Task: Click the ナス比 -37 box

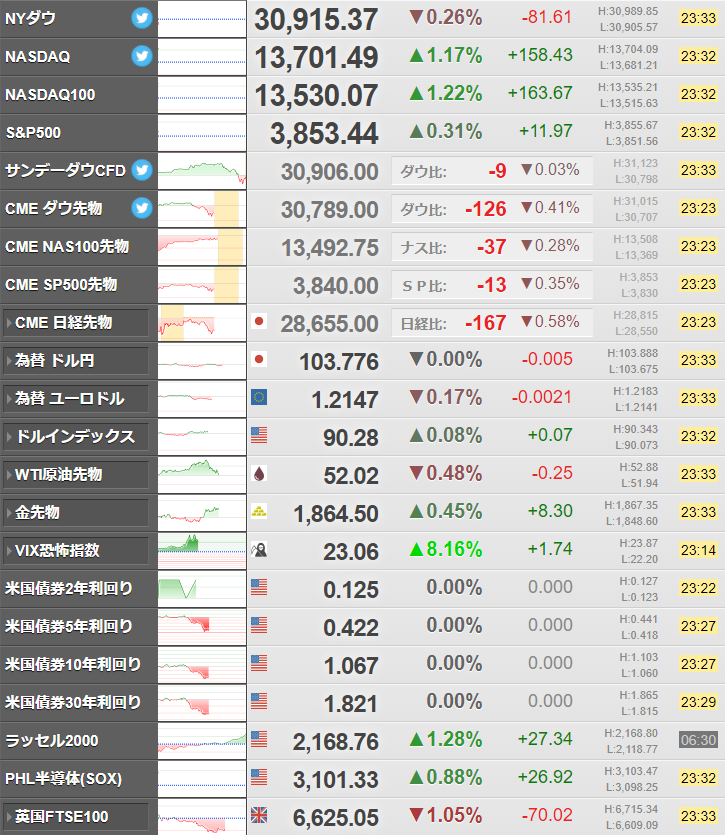Action: click(x=492, y=247)
